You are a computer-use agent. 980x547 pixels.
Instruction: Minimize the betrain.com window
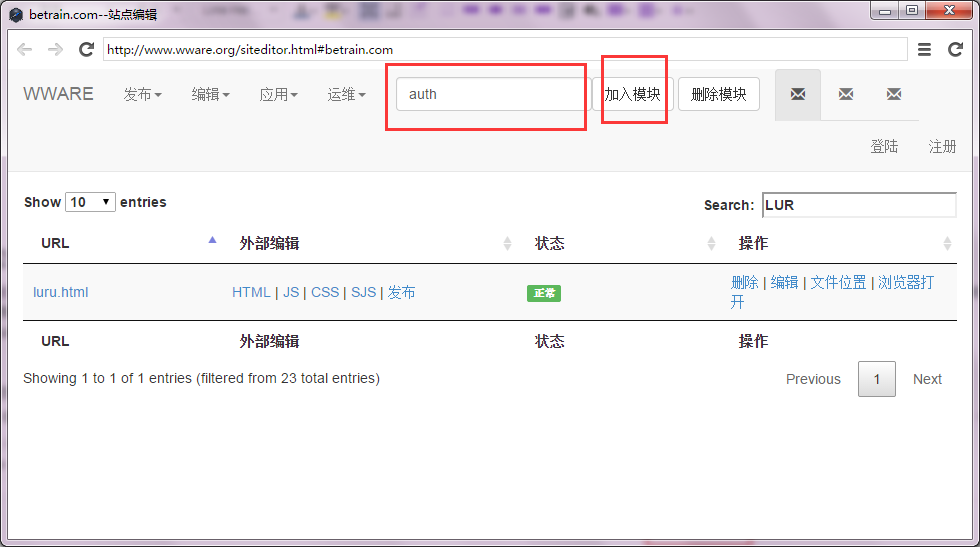click(x=884, y=11)
